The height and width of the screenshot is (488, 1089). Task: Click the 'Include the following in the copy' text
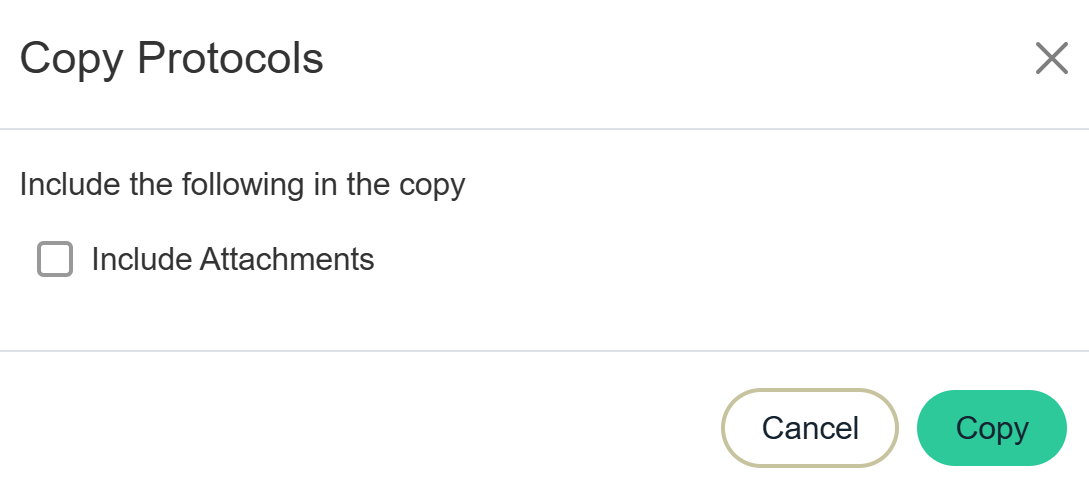point(242,185)
